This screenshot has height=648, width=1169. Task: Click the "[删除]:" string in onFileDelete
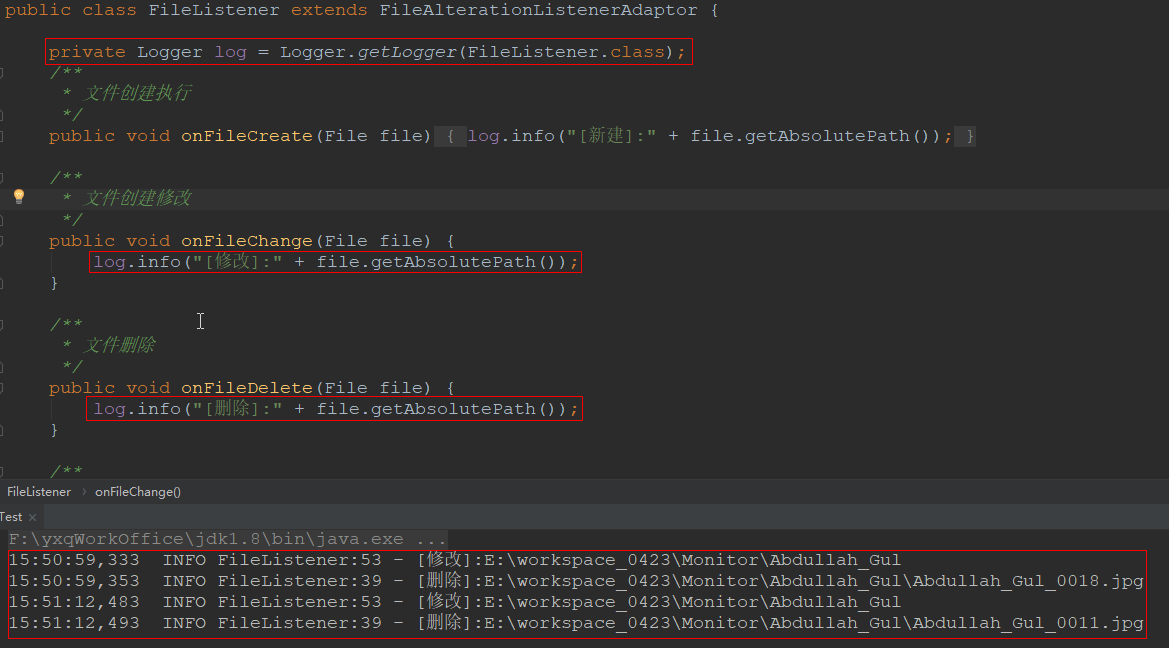pyautogui.click(x=237, y=409)
